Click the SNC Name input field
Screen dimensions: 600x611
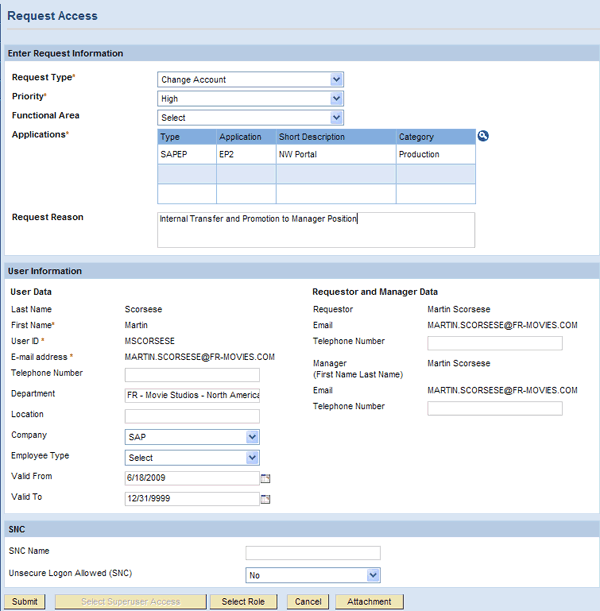(313, 553)
